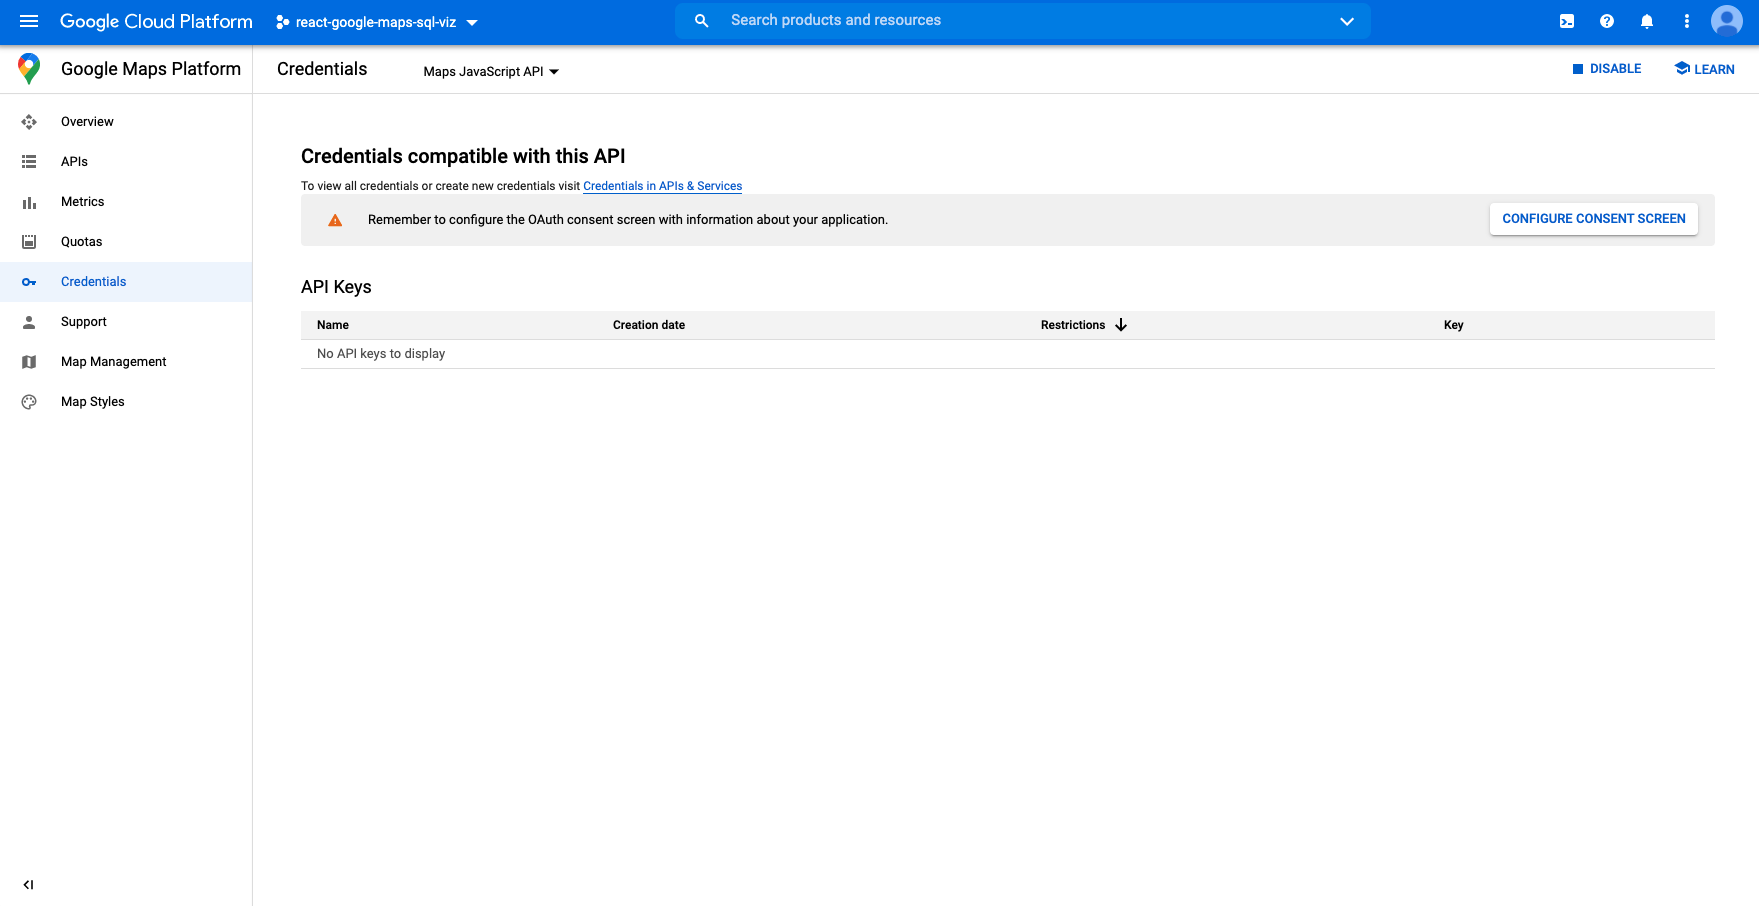This screenshot has width=1759, height=906.
Task: Click the Restrictions column header text
Action: click(1073, 325)
